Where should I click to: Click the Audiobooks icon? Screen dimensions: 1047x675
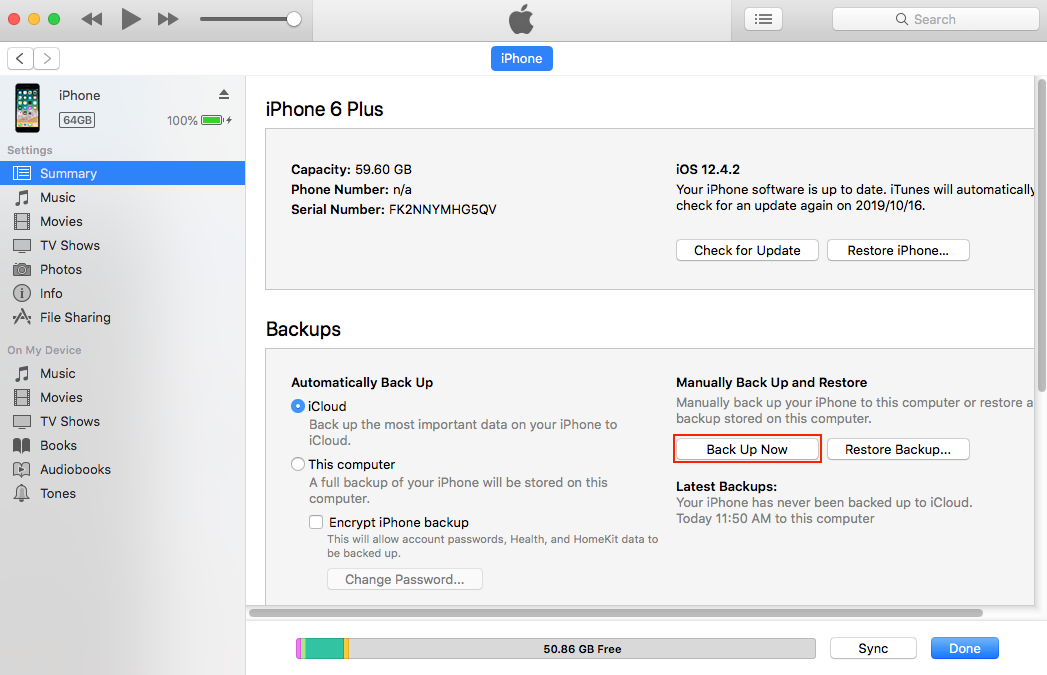[x=22, y=470]
